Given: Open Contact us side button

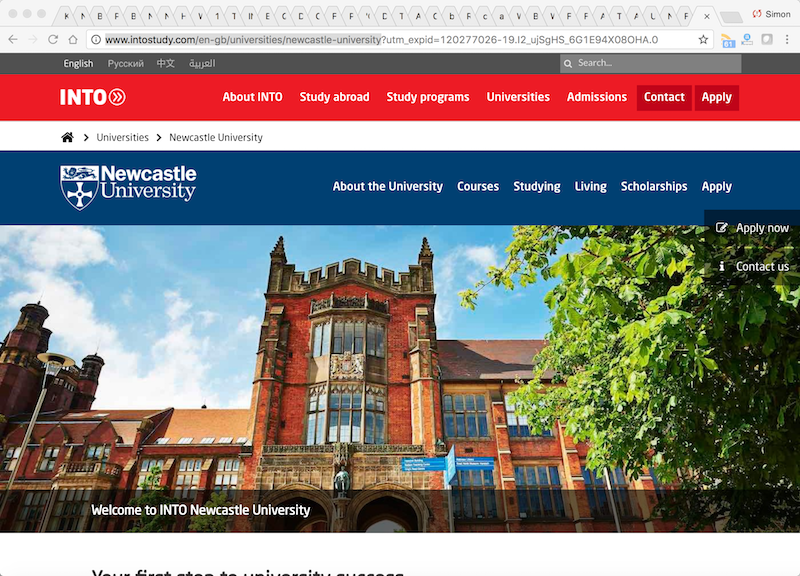Looking at the screenshot, I should pyautogui.click(x=752, y=267).
